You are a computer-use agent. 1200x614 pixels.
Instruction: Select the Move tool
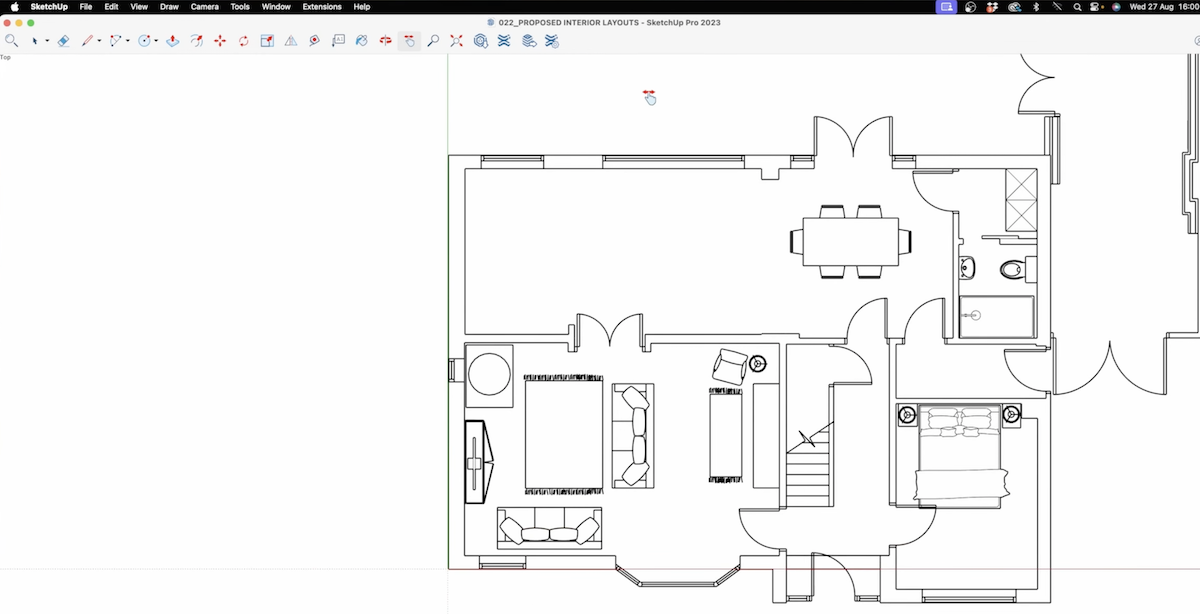(x=220, y=41)
